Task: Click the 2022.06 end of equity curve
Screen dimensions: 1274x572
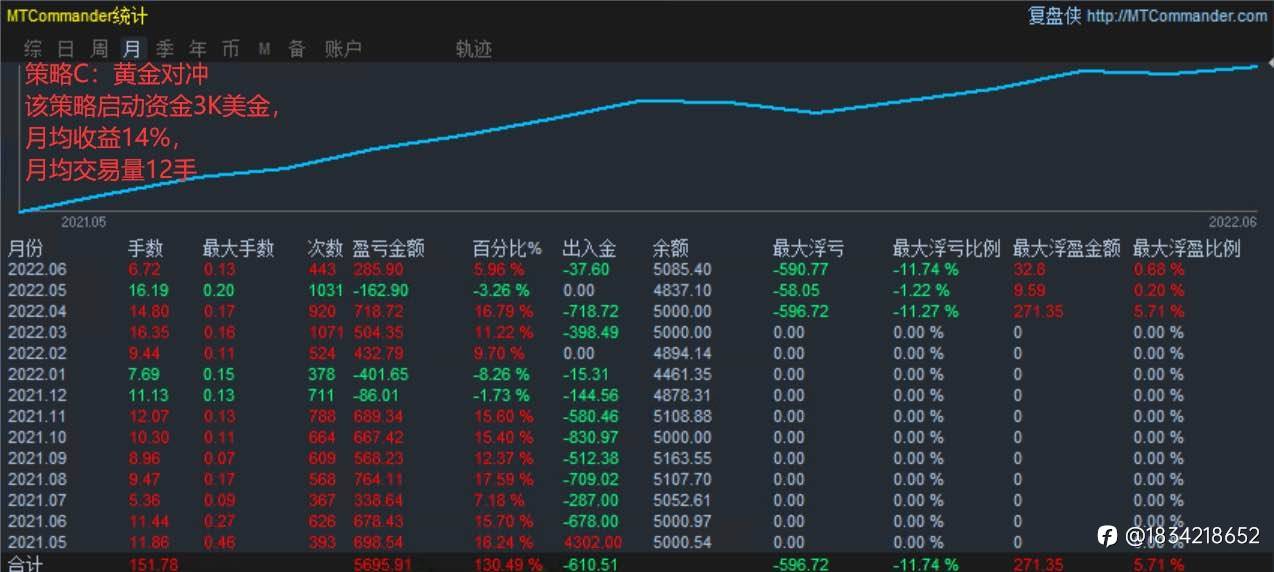Action: 1256,66
